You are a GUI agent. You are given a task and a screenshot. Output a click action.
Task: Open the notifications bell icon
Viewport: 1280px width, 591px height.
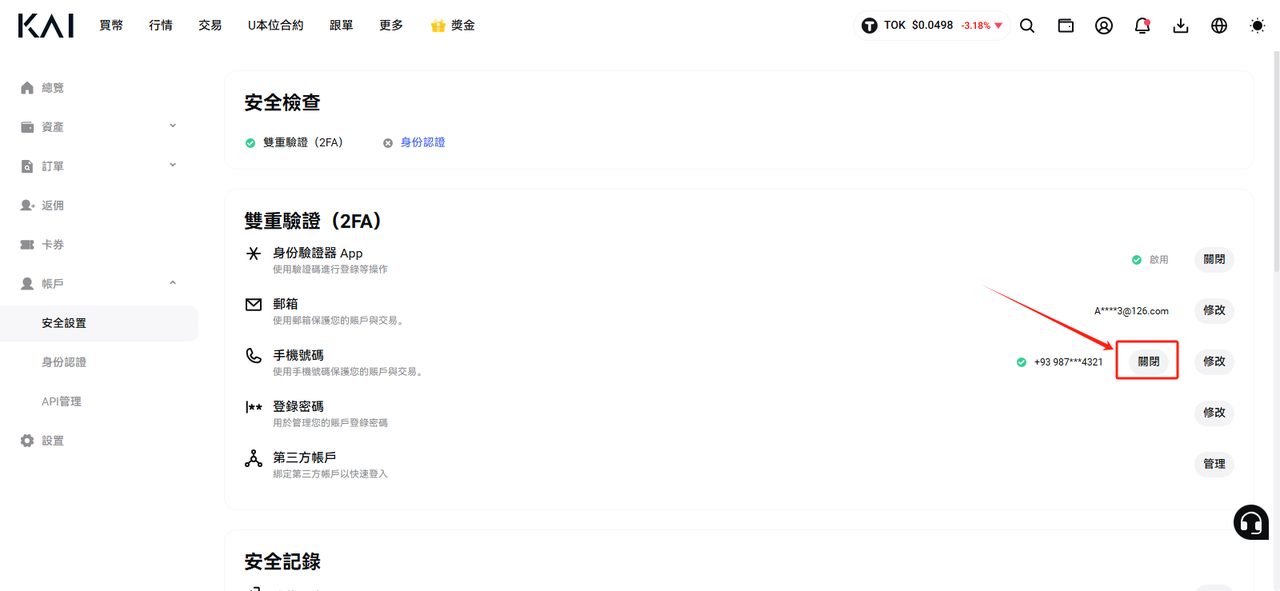coord(1142,26)
